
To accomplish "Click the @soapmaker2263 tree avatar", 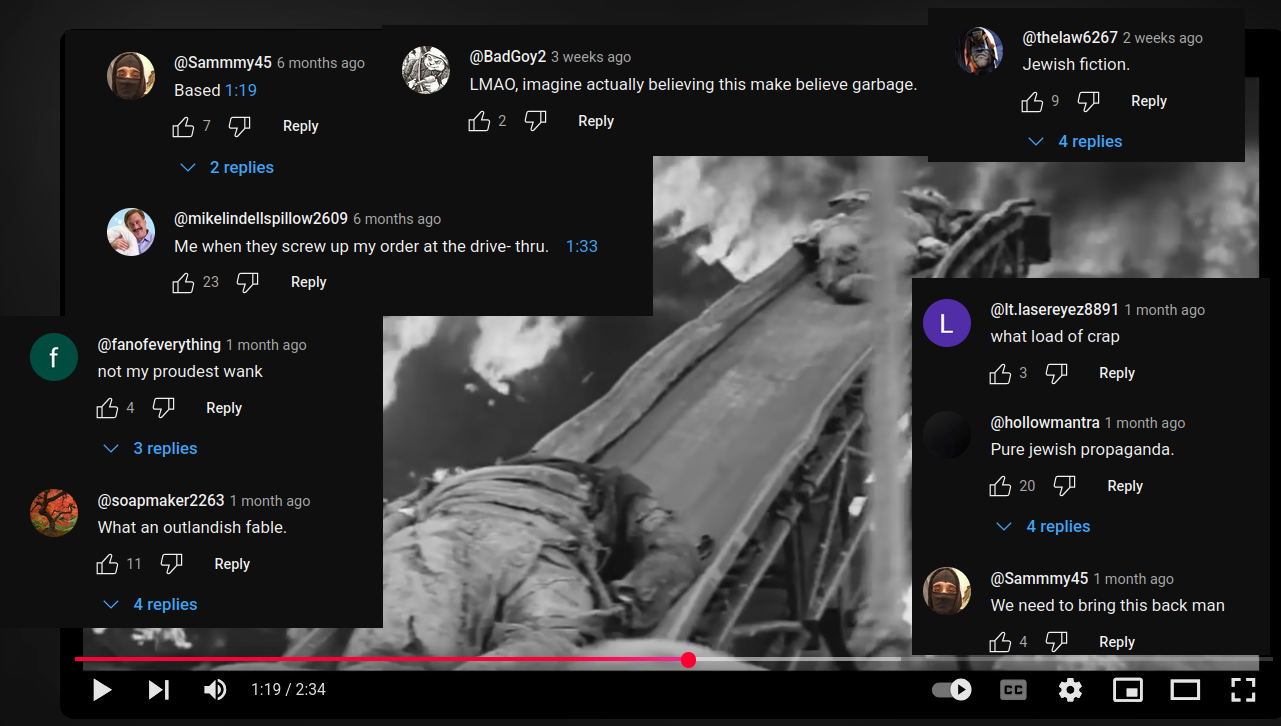I will coord(54,513).
